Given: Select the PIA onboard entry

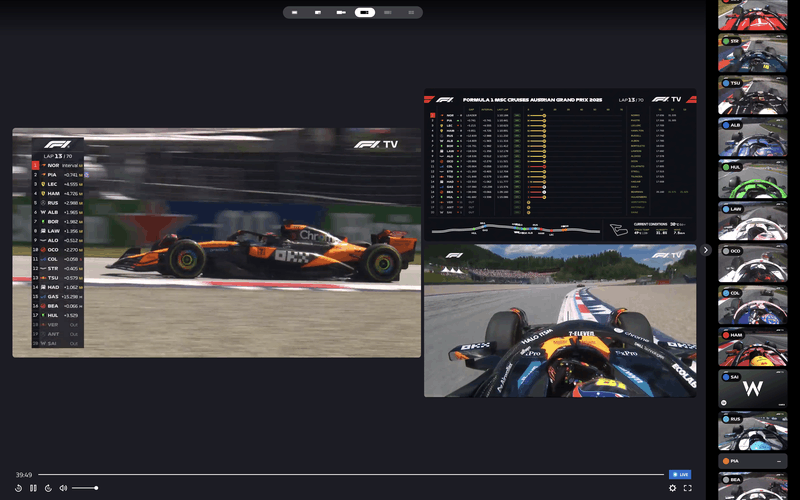Looking at the screenshot, I should (753, 461).
